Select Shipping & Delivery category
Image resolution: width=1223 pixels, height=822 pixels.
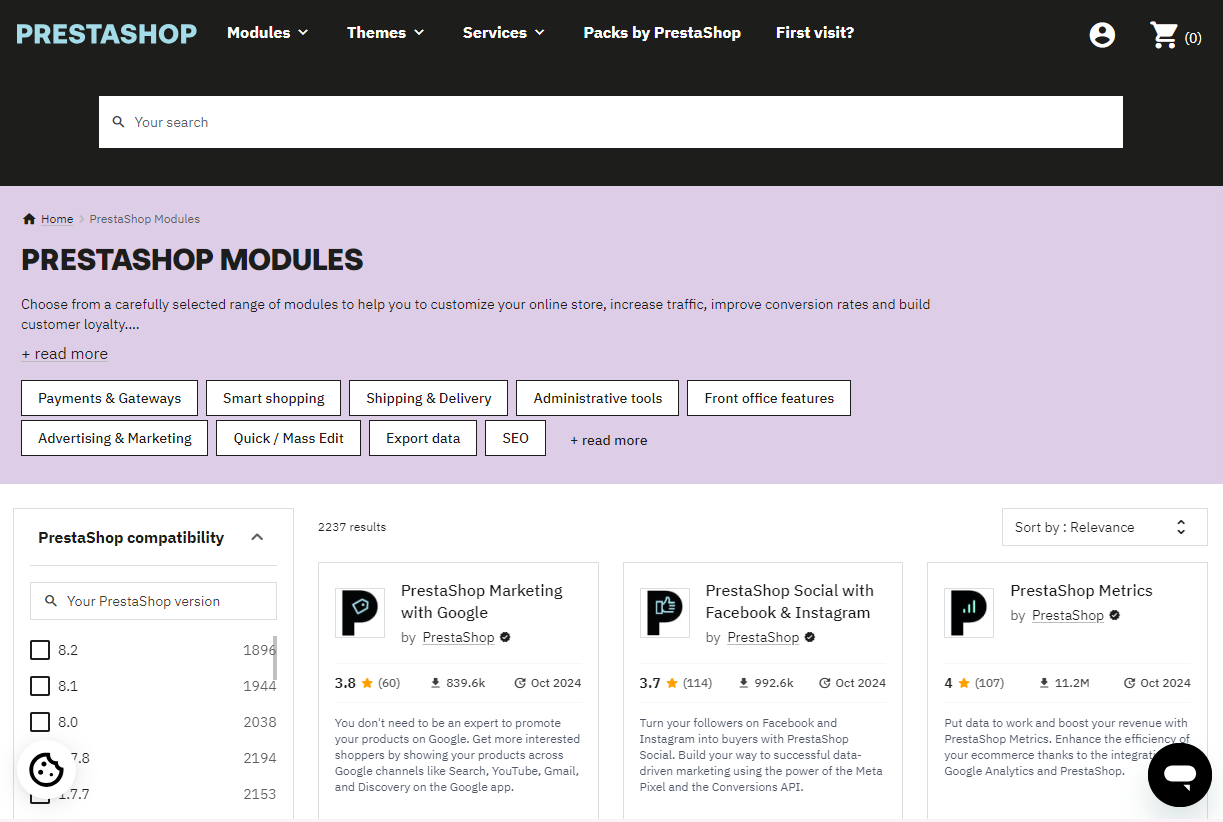click(429, 398)
